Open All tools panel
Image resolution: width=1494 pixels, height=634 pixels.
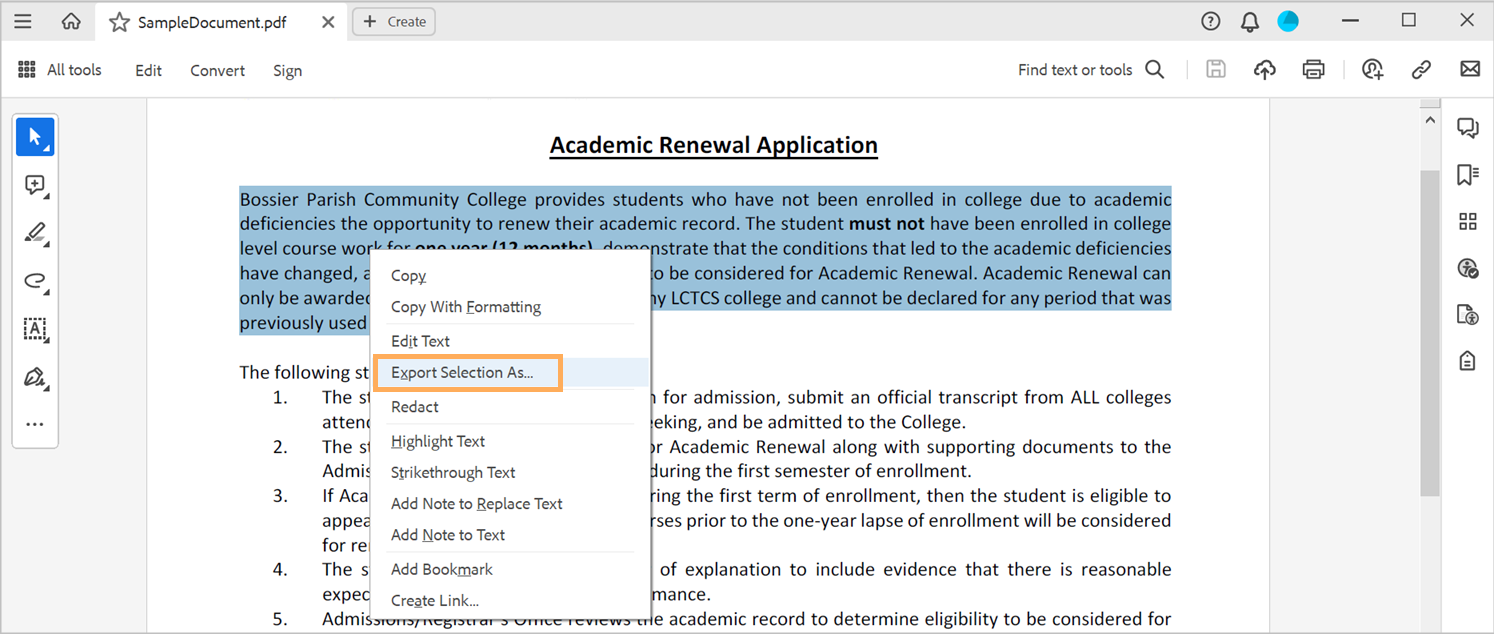point(60,70)
